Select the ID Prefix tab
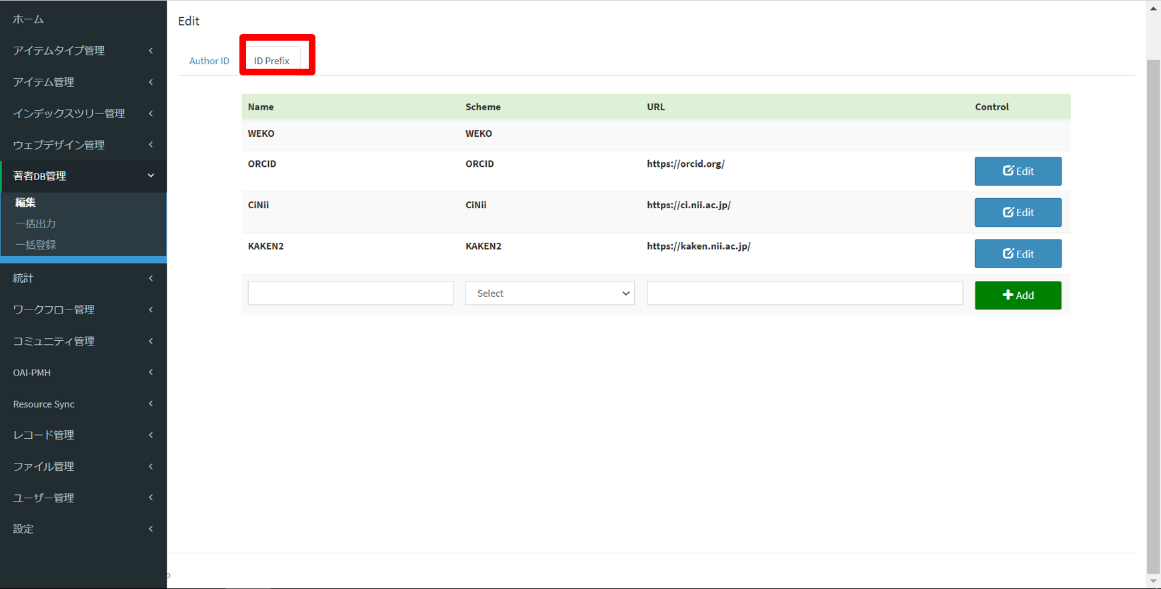The width and height of the screenshot is (1161, 589). 272,61
